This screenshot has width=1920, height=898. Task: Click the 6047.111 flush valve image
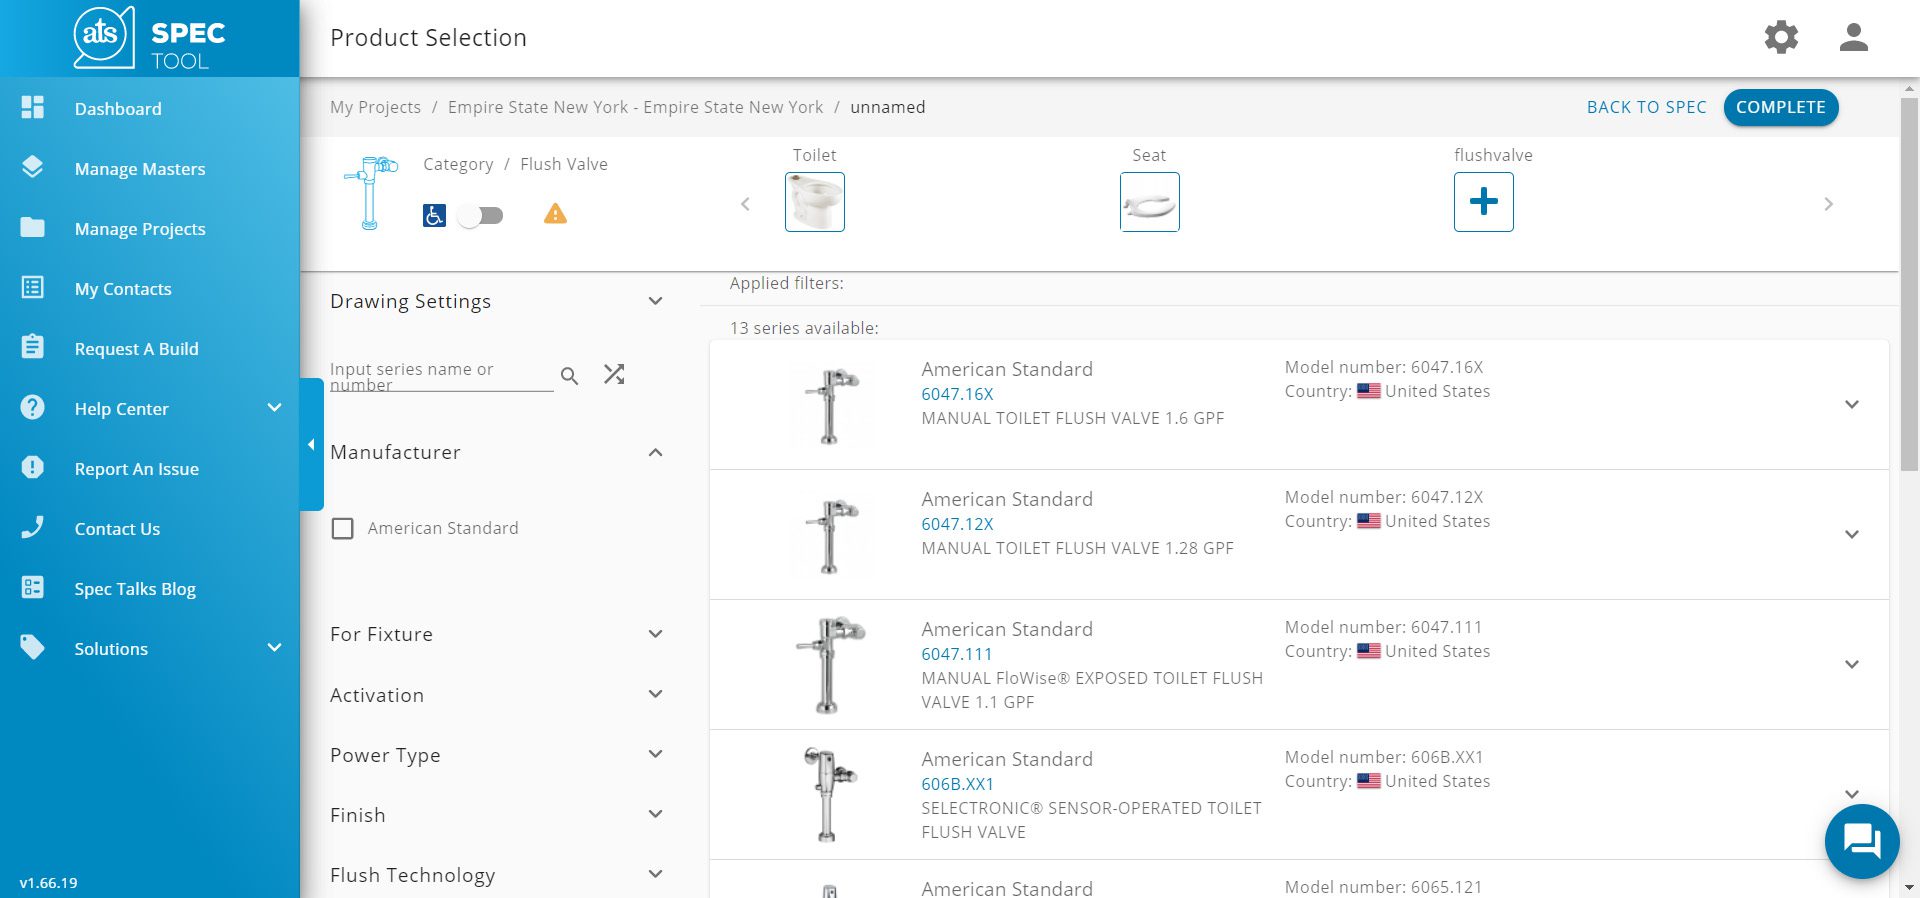point(830,665)
